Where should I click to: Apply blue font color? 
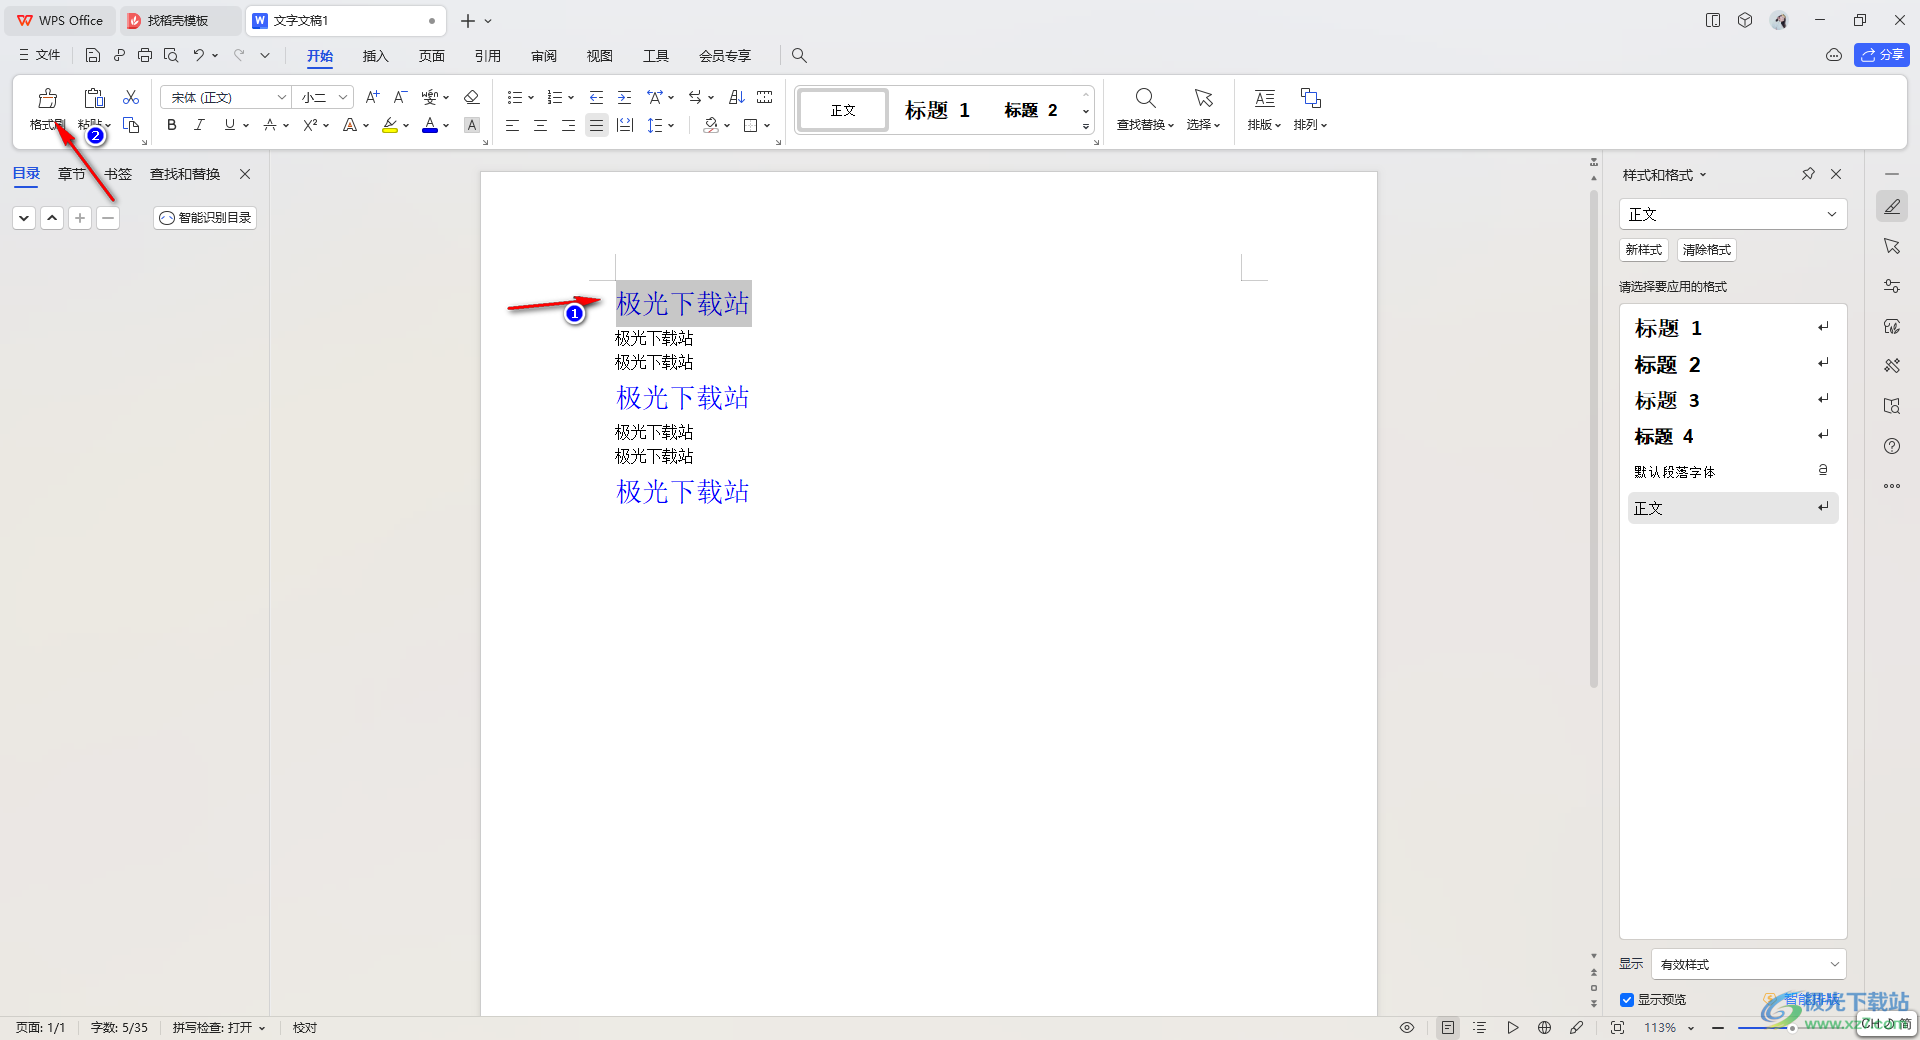(x=430, y=125)
